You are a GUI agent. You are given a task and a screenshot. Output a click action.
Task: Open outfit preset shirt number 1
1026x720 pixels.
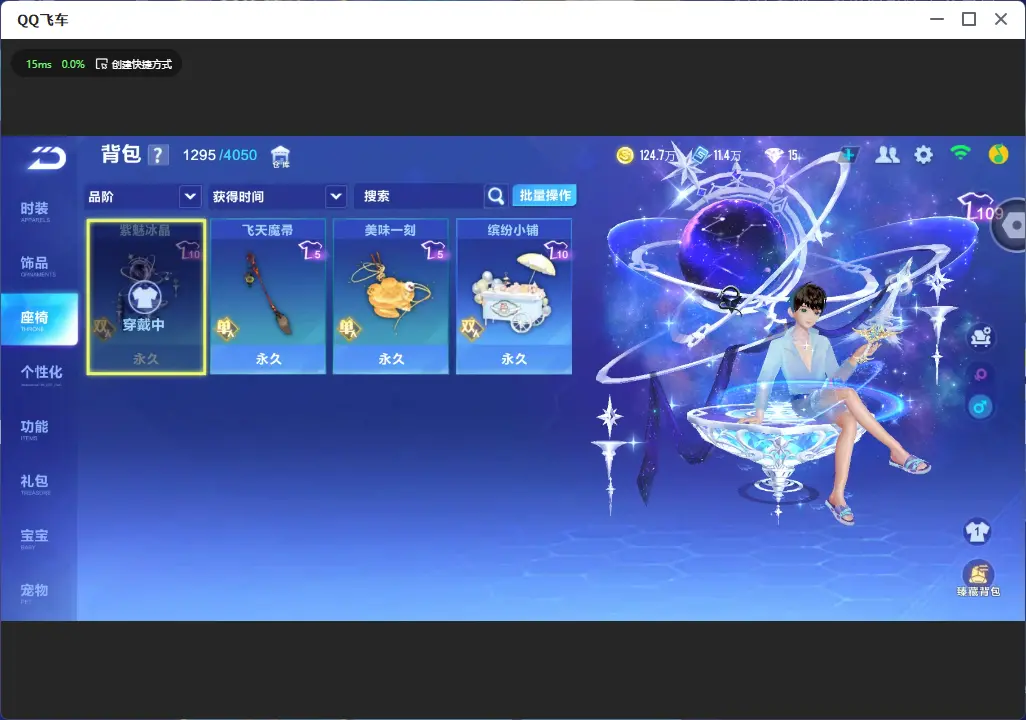tap(978, 531)
